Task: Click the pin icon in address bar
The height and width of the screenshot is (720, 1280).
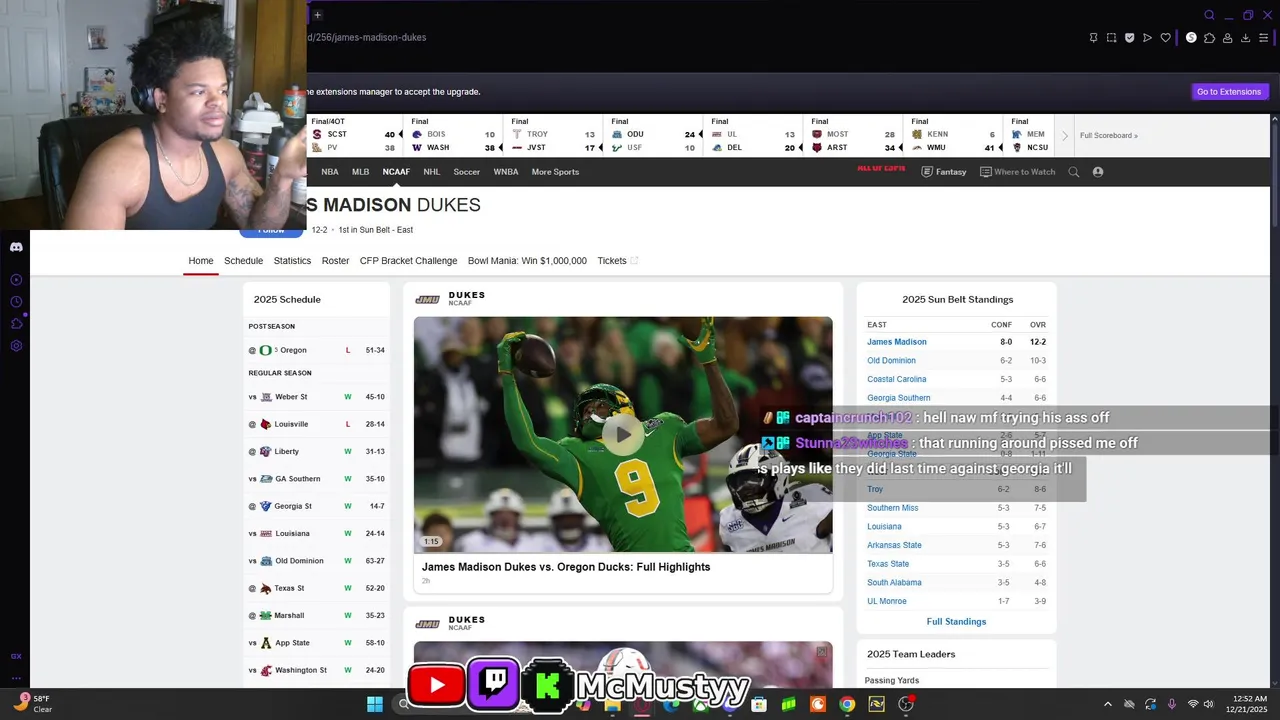Action: tap(1093, 38)
